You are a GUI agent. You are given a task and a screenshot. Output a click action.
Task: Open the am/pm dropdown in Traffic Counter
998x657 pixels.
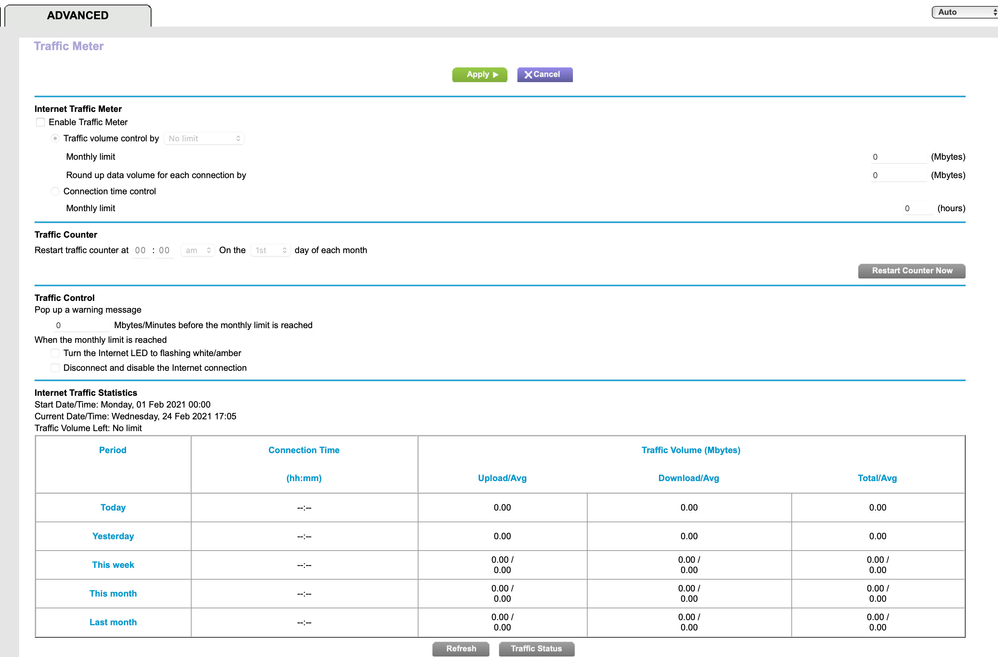coord(196,250)
